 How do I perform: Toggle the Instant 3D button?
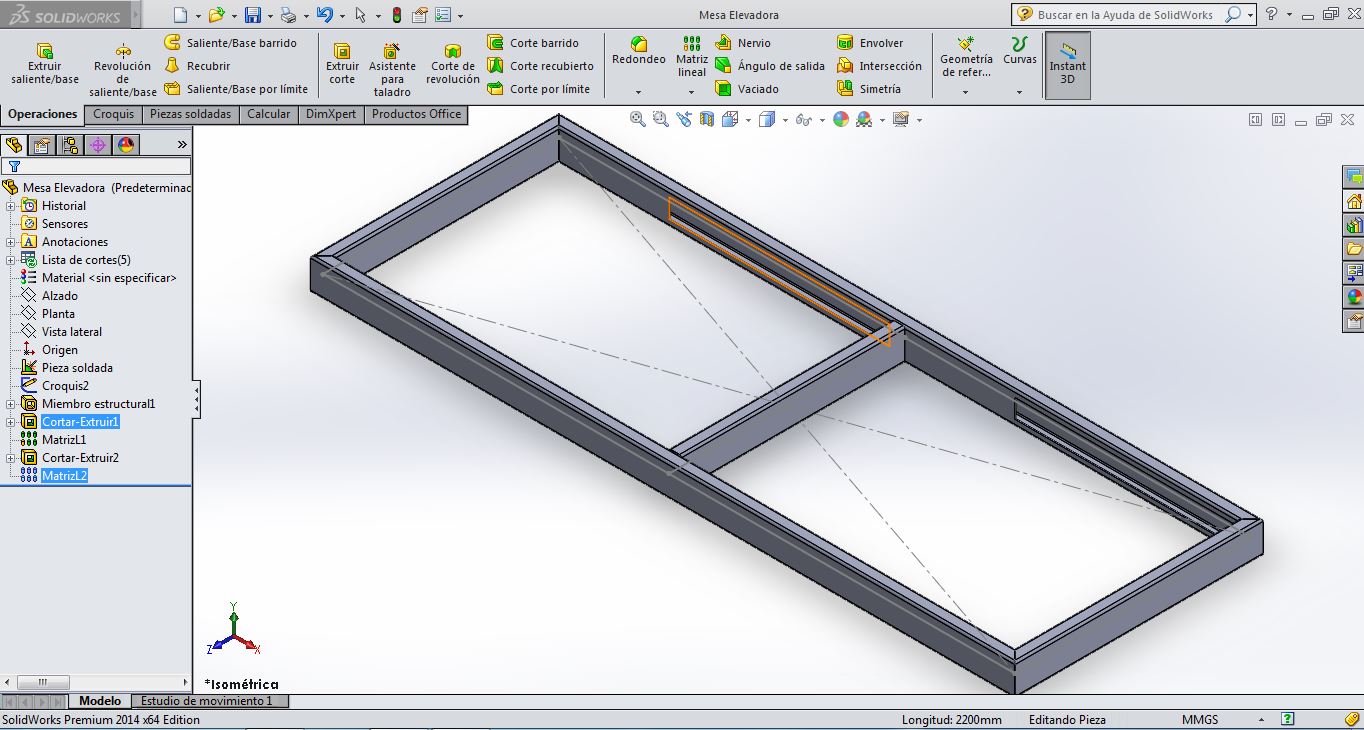1067,66
